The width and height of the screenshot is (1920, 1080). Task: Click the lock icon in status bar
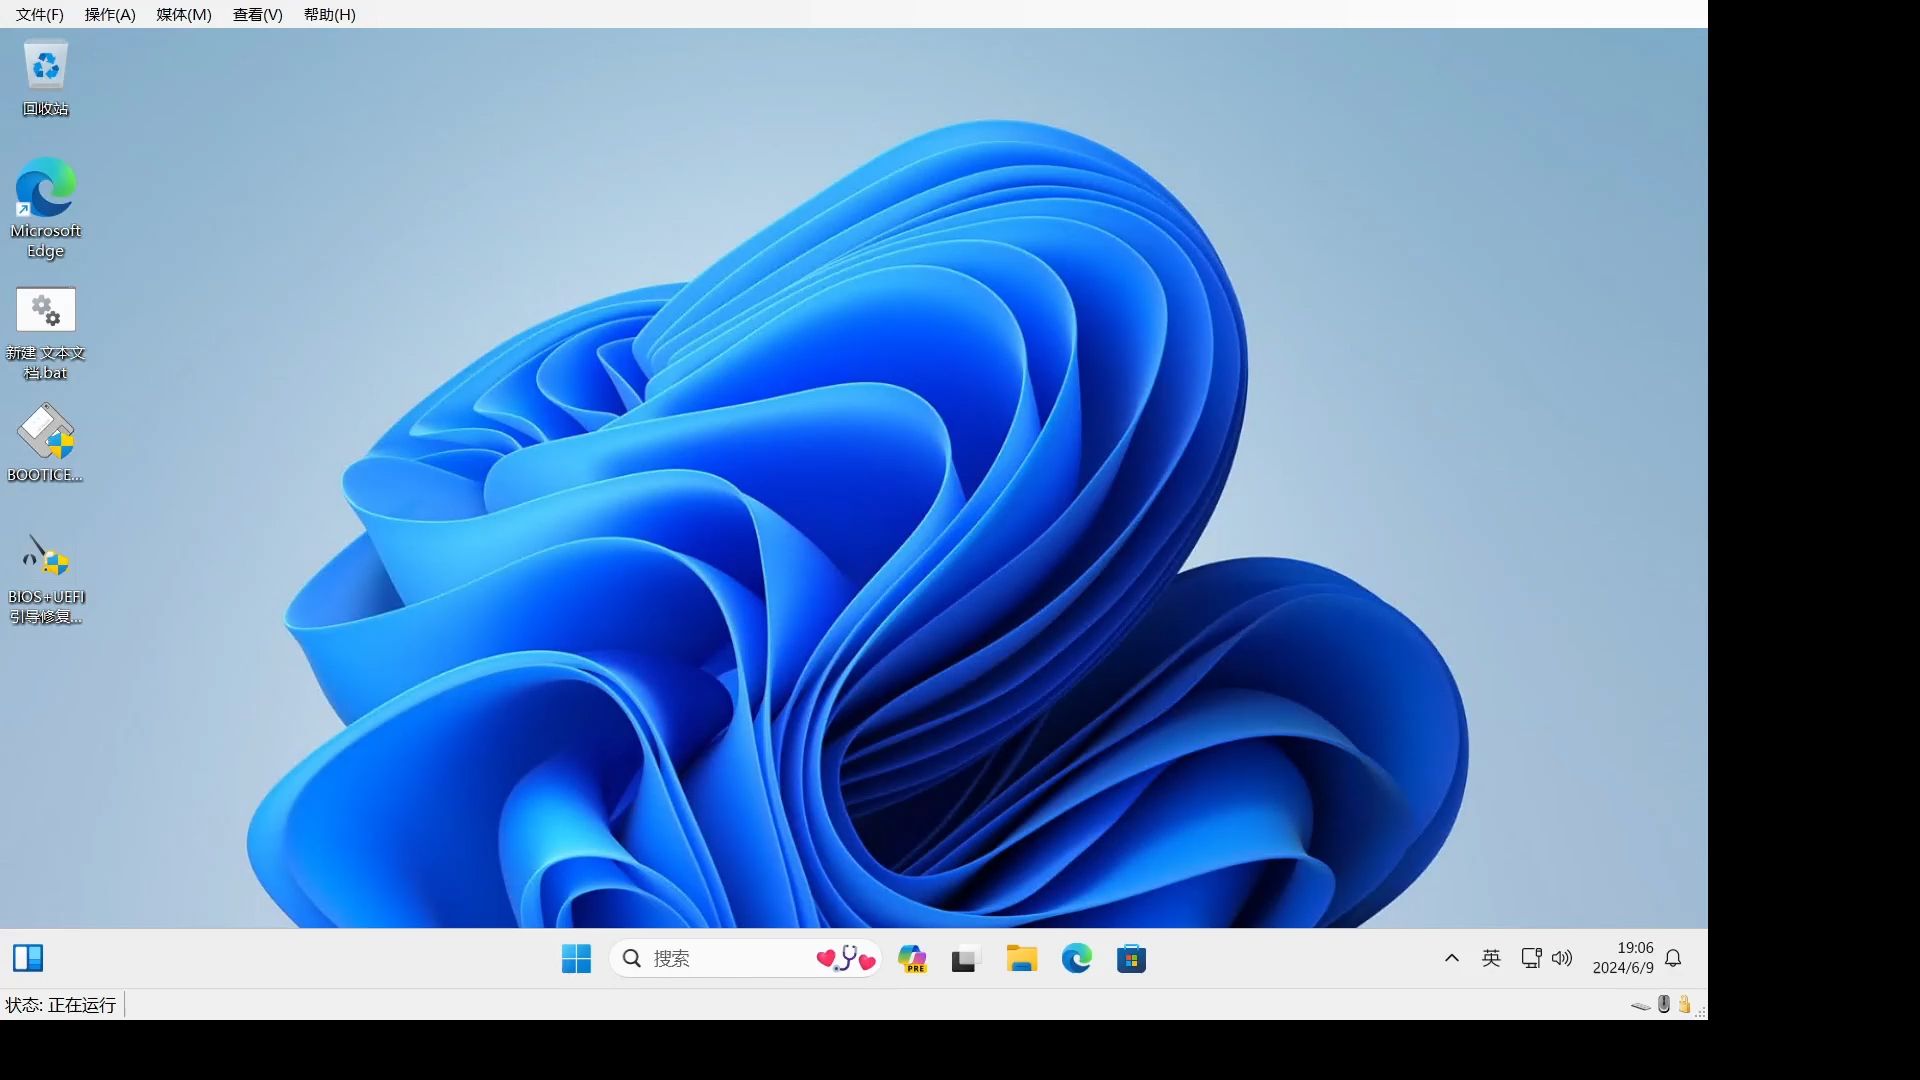tap(1684, 1004)
